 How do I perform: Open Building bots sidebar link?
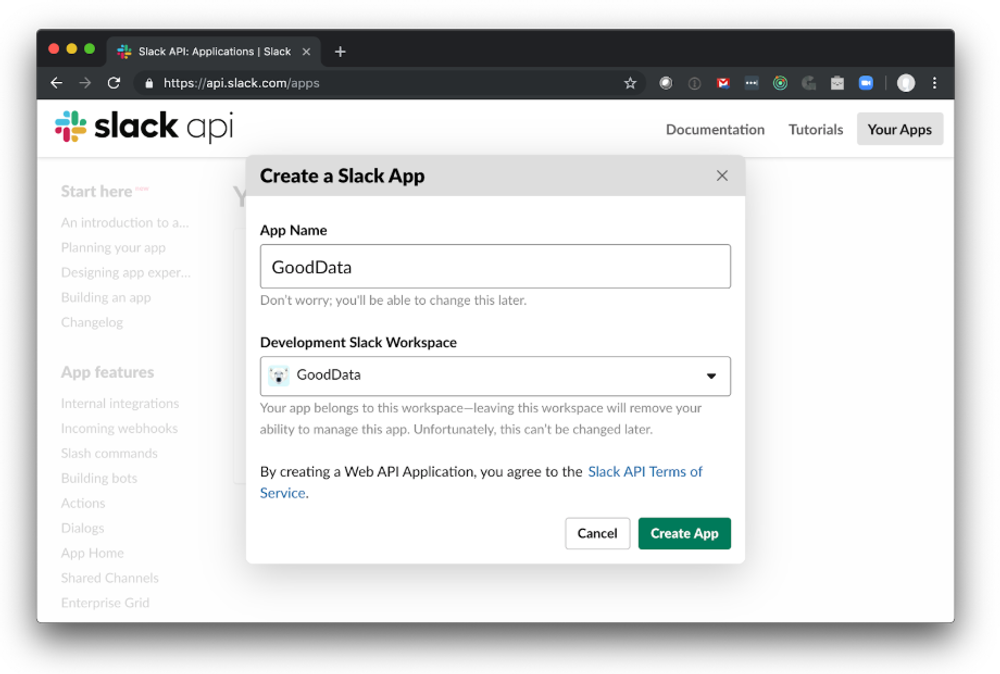click(99, 478)
